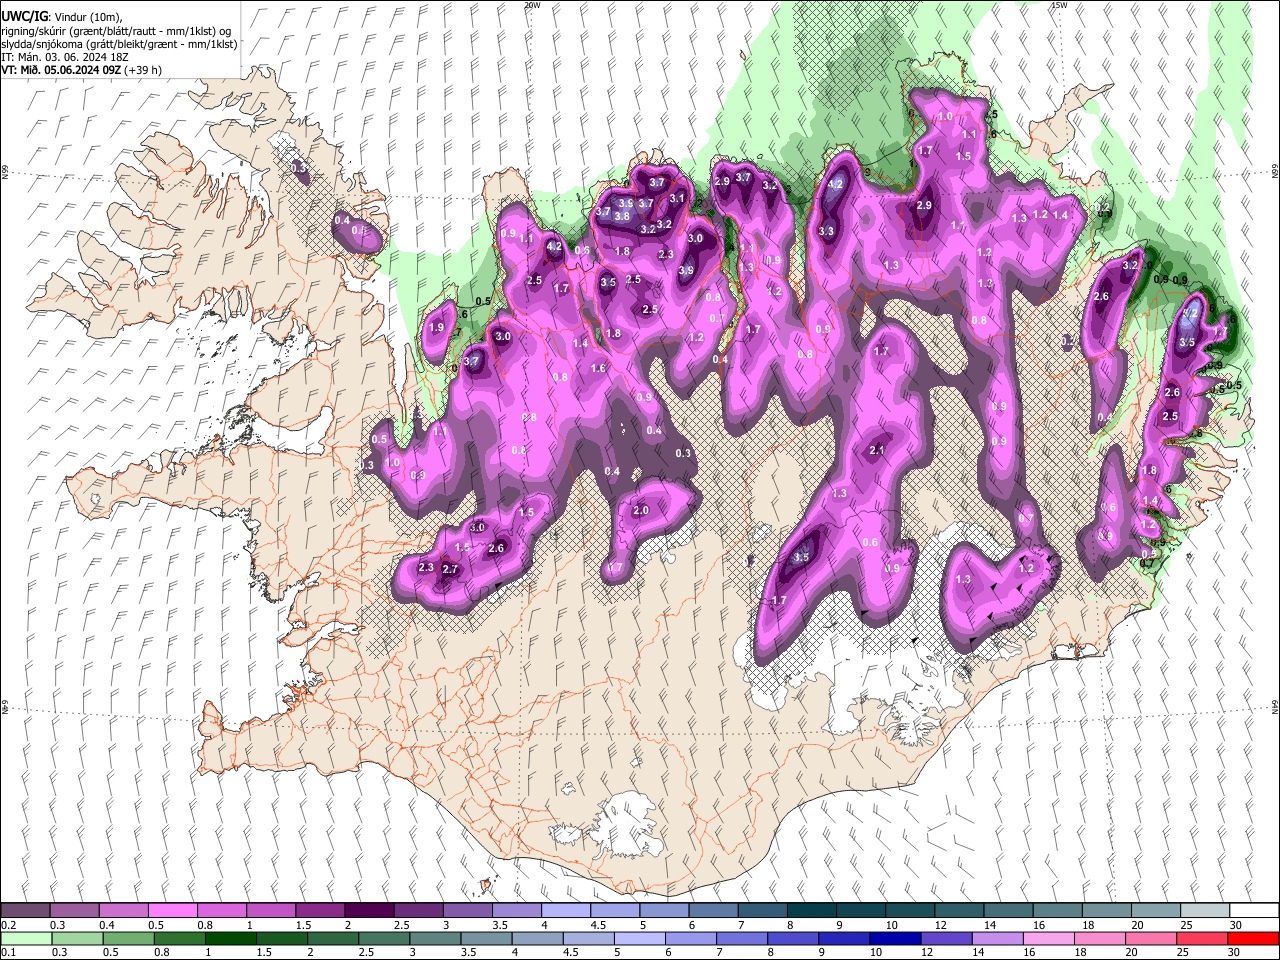The height and width of the screenshot is (960, 1280).
Task: Click top legend swatch between 14 and 16
Action: tap(1009, 910)
